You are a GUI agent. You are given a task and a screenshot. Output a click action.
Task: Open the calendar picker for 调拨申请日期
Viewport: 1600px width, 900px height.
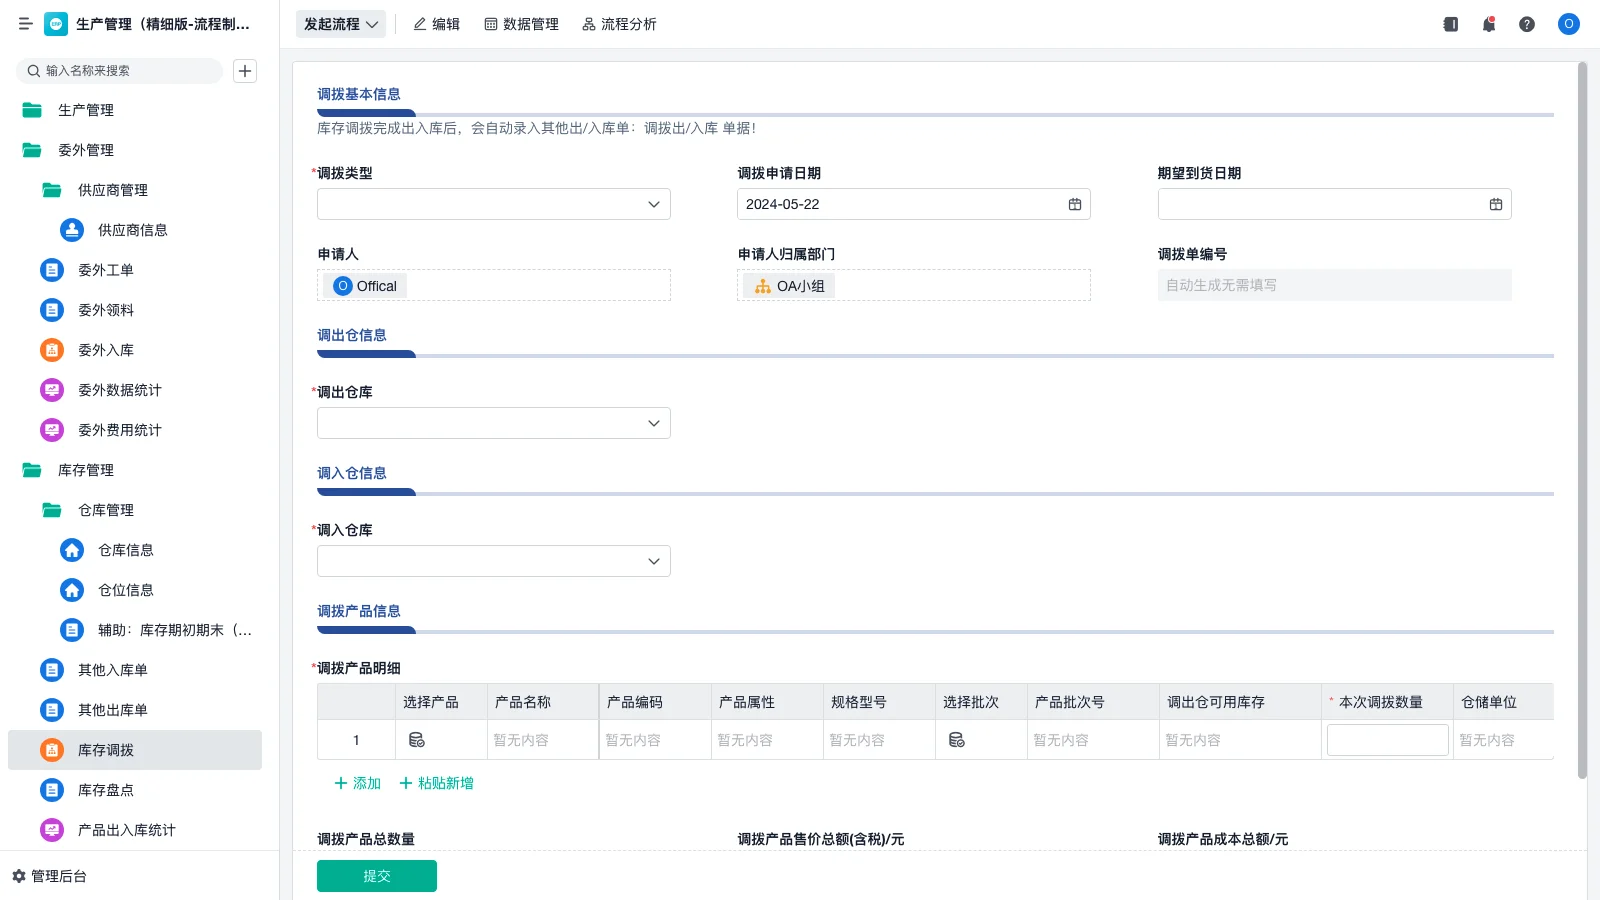pyautogui.click(x=1075, y=204)
